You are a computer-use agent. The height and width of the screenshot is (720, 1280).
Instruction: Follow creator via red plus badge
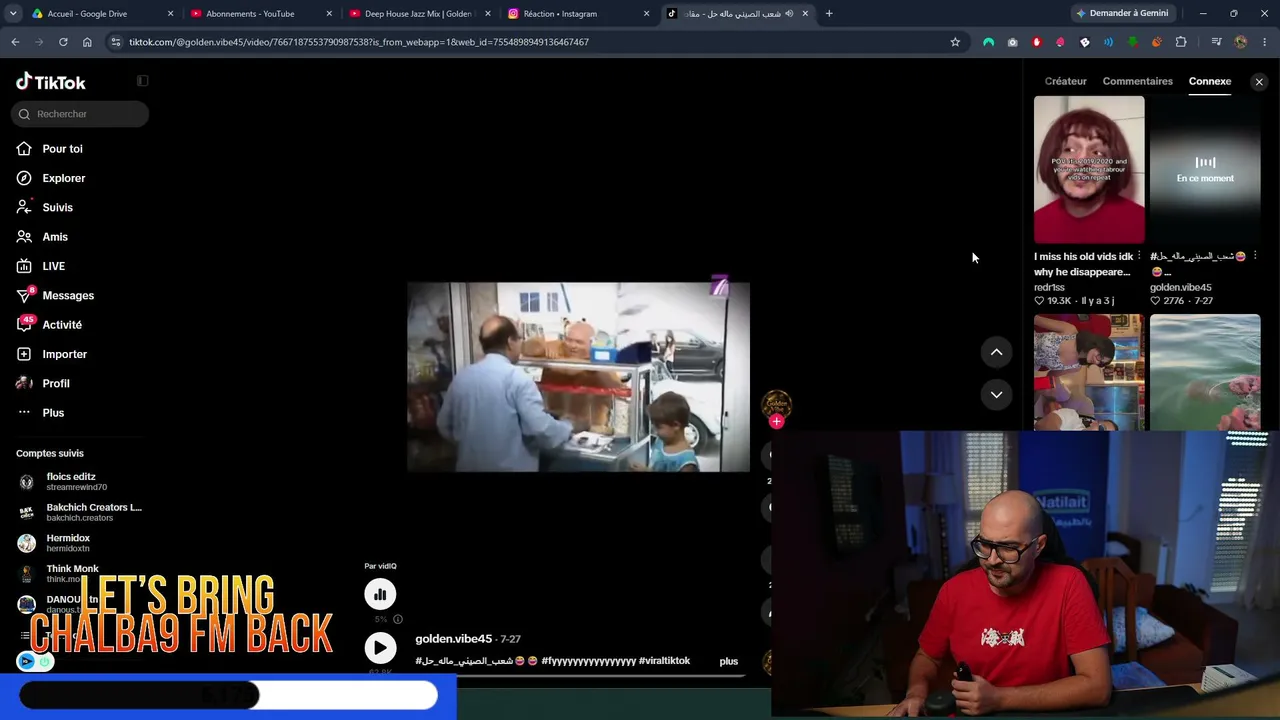click(x=776, y=422)
